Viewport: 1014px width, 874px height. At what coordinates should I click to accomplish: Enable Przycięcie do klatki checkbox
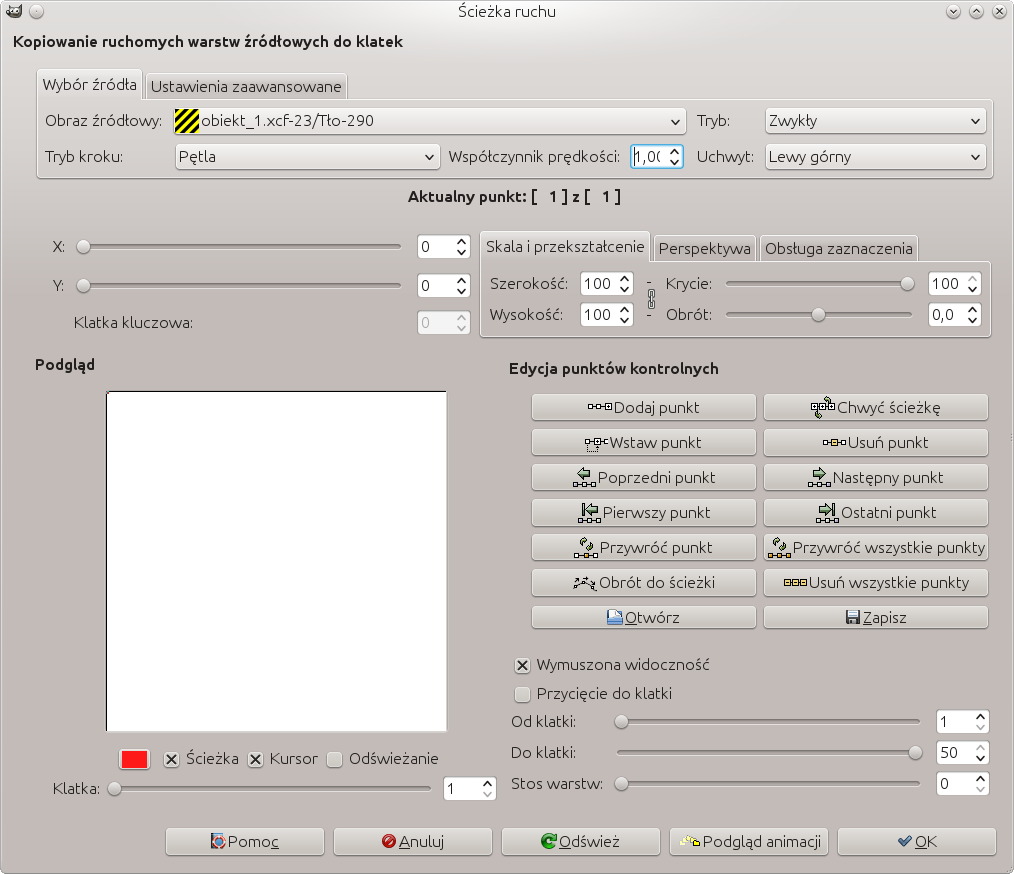point(522,693)
